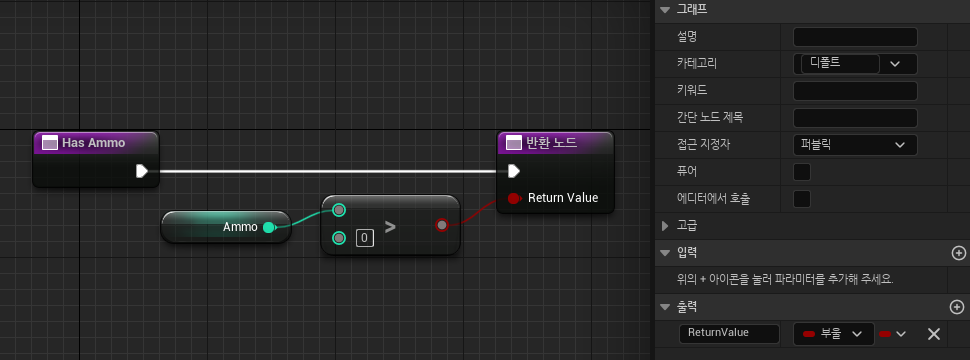The height and width of the screenshot is (360, 970).
Task: Open the 부울 type dropdown
Action: (833, 334)
